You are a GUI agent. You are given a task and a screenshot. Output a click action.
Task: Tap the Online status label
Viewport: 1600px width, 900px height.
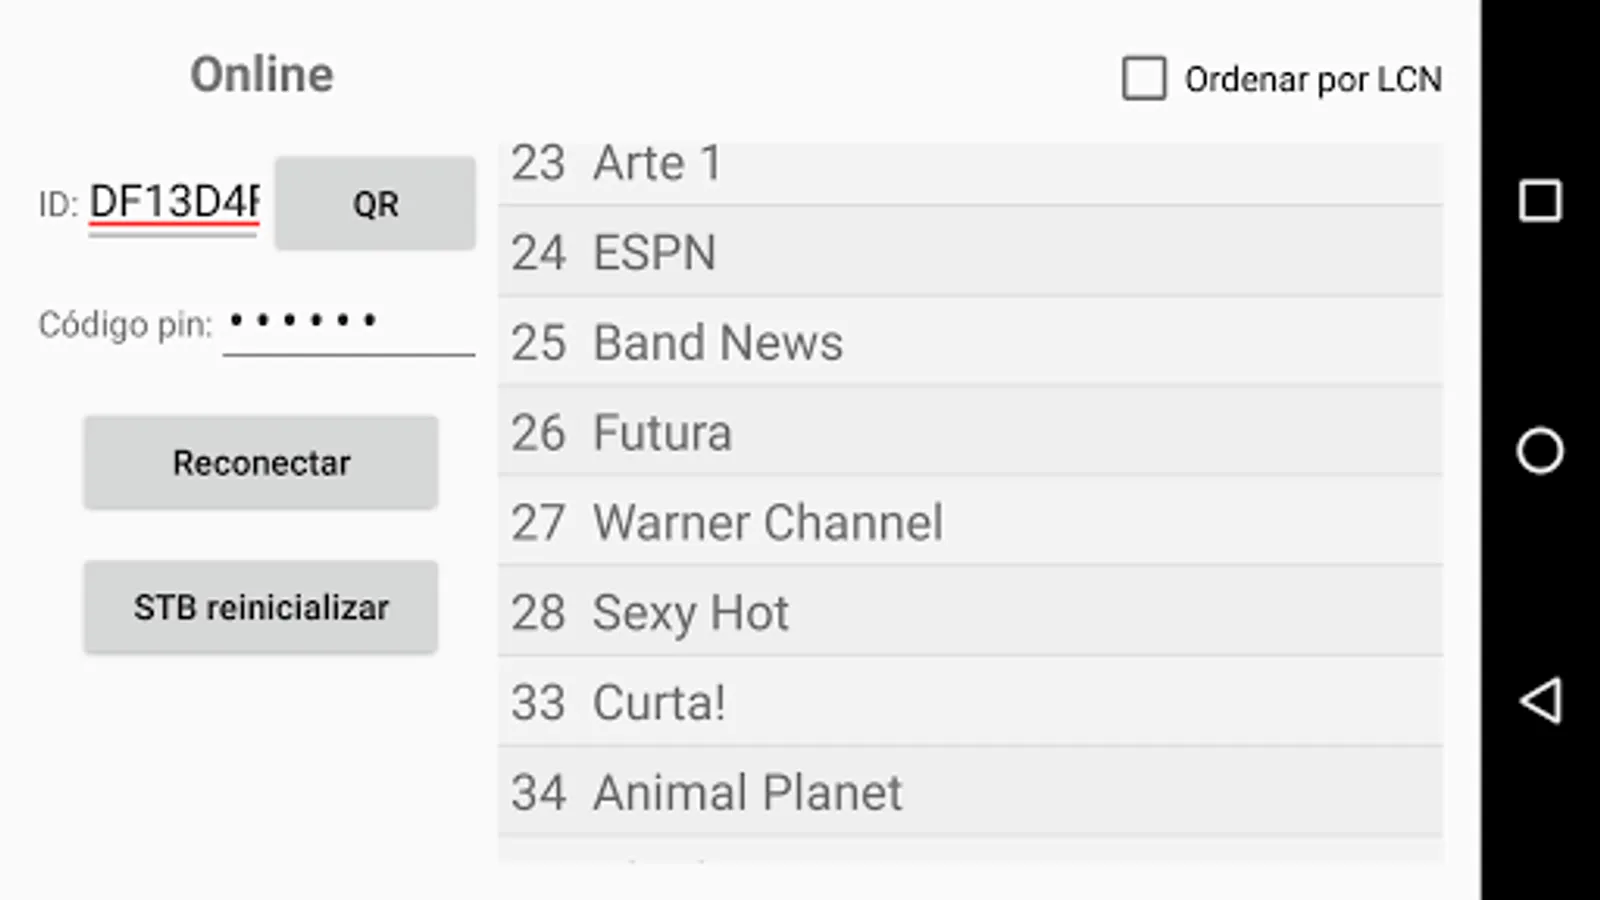tap(262, 75)
